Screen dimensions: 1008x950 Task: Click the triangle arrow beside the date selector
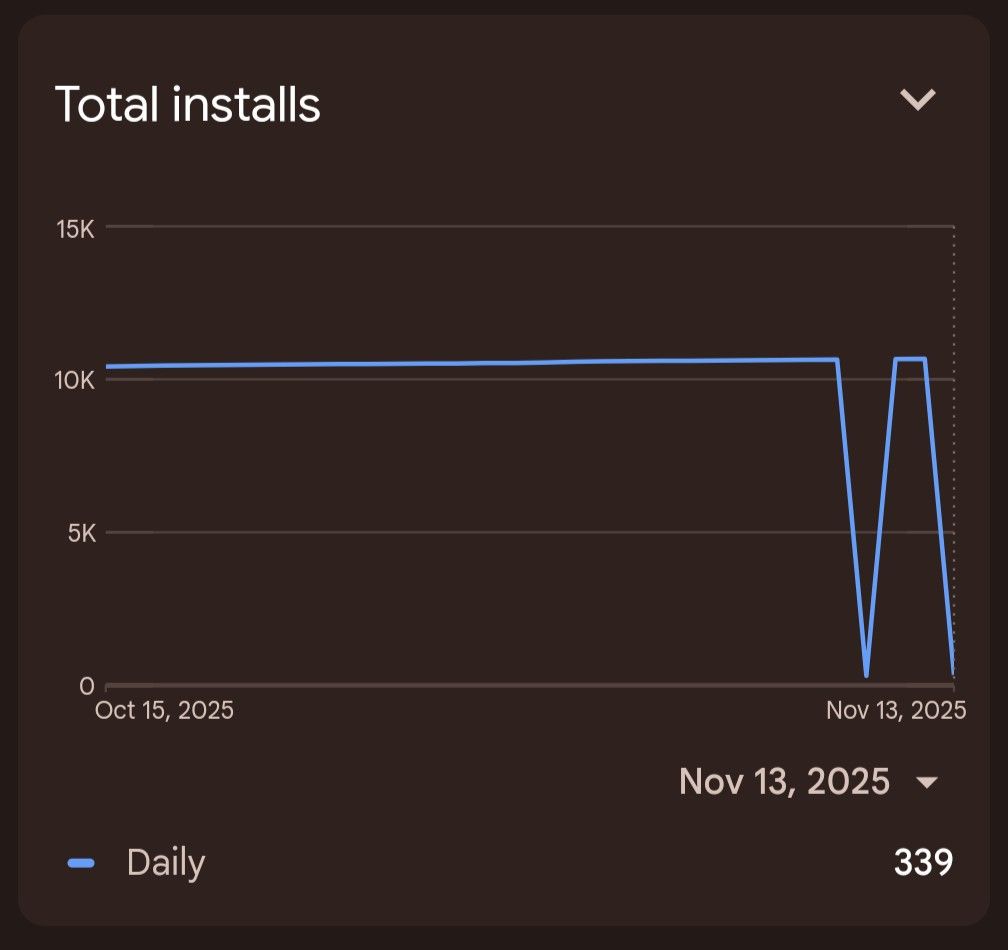click(x=927, y=782)
